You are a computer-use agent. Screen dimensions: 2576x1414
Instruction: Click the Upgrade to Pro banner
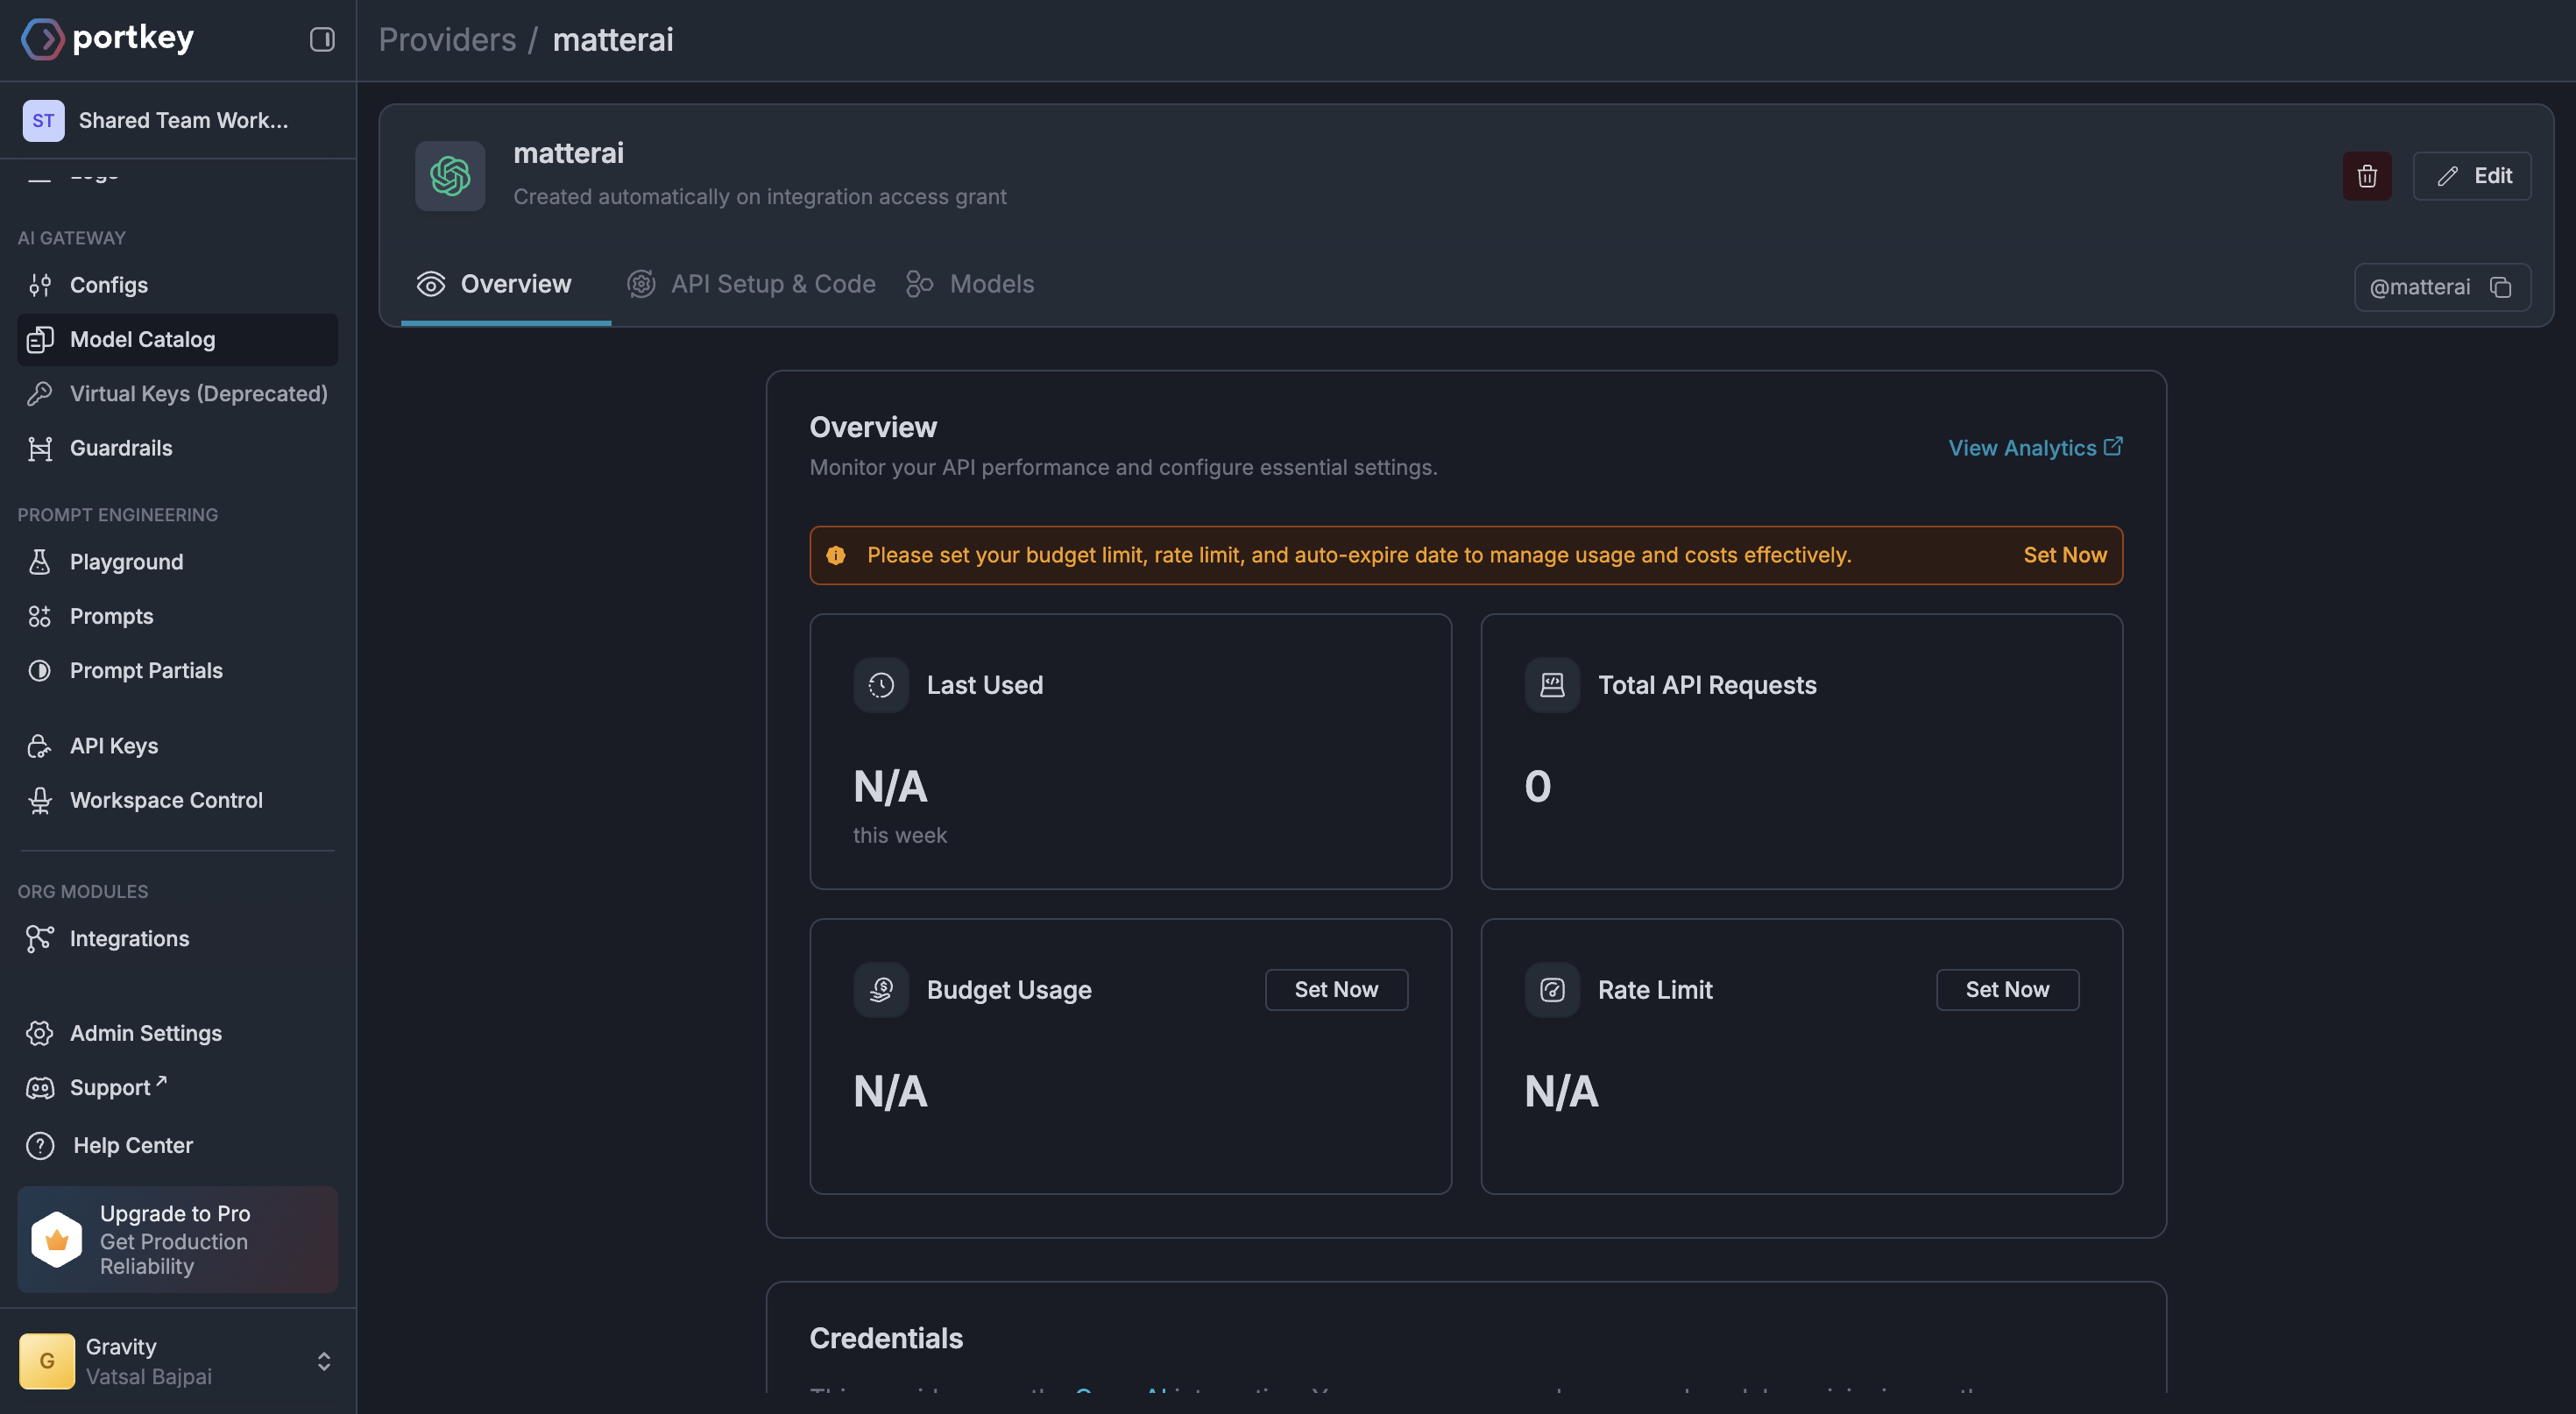coord(177,1239)
